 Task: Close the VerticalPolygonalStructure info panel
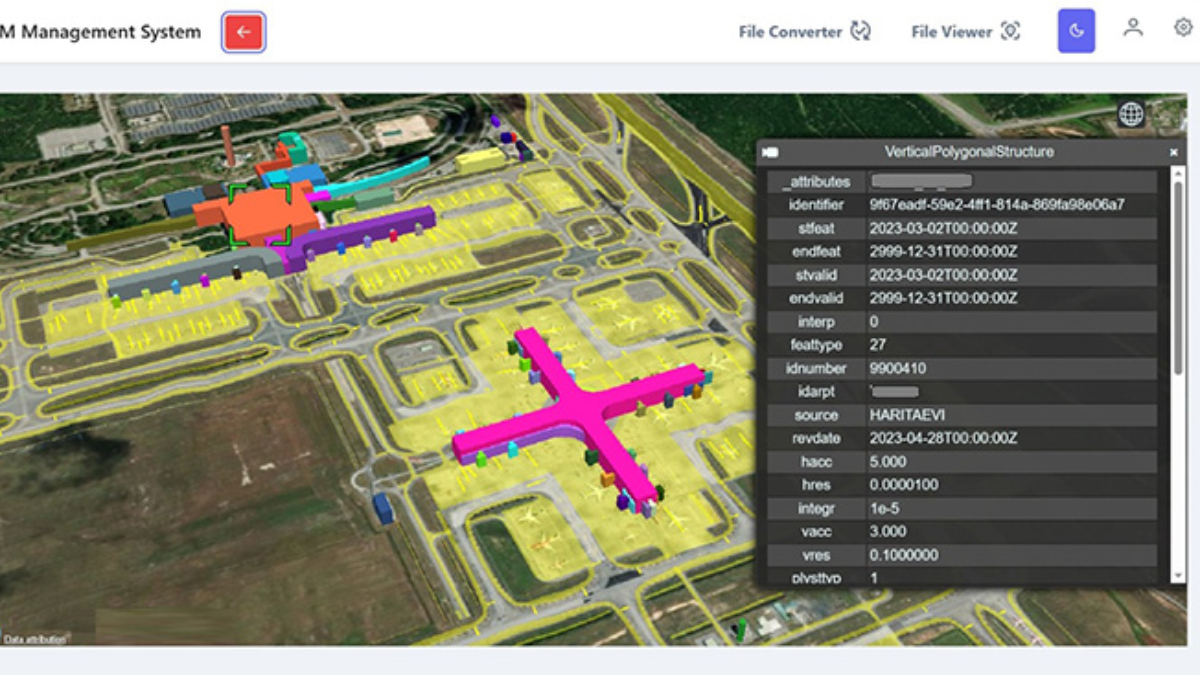(x=1174, y=153)
